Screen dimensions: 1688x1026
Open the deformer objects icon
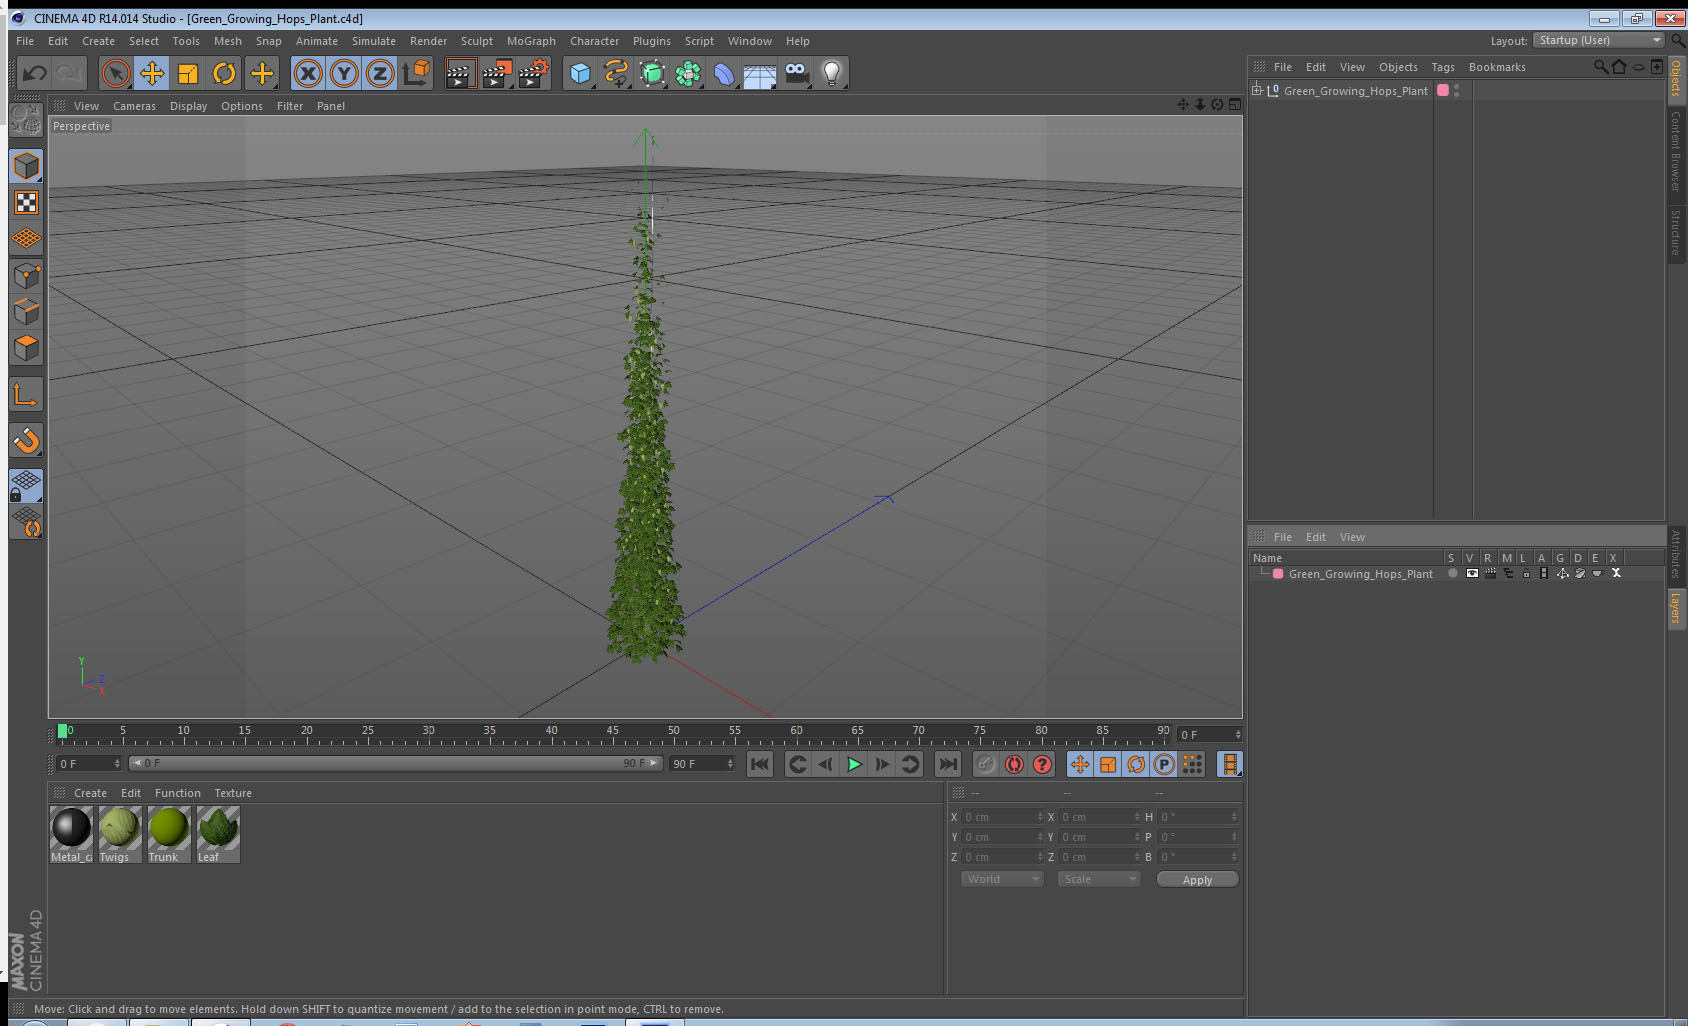pos(724,73)
